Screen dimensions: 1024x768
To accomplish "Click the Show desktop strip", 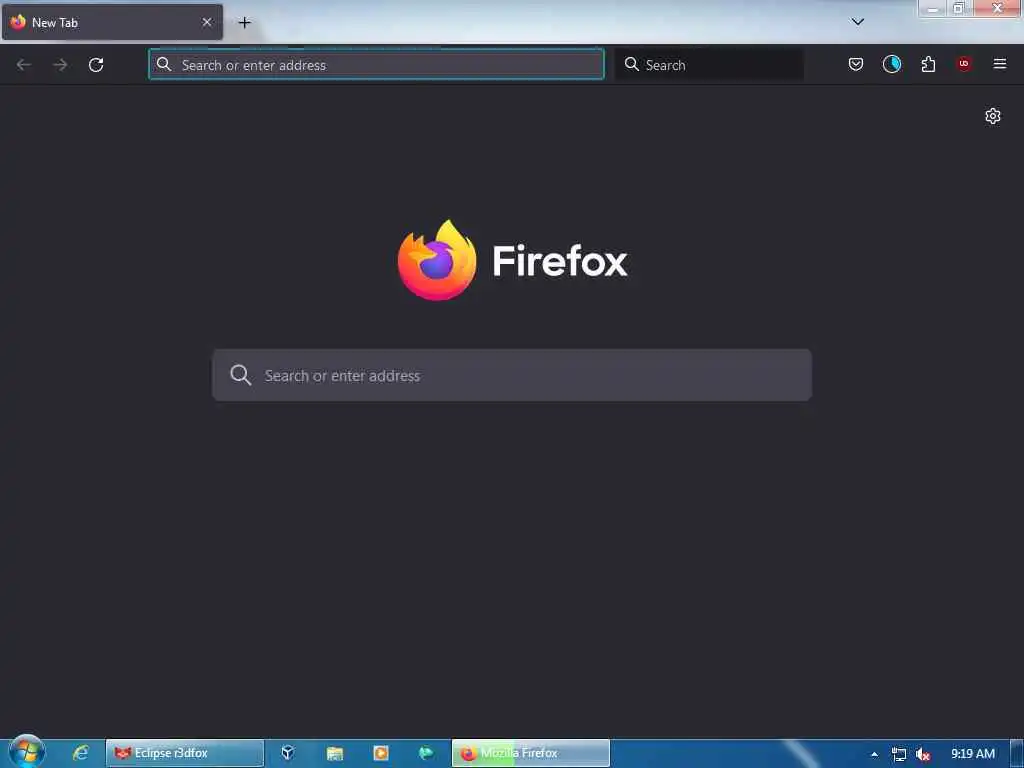I will click(x=1017, y=754).
